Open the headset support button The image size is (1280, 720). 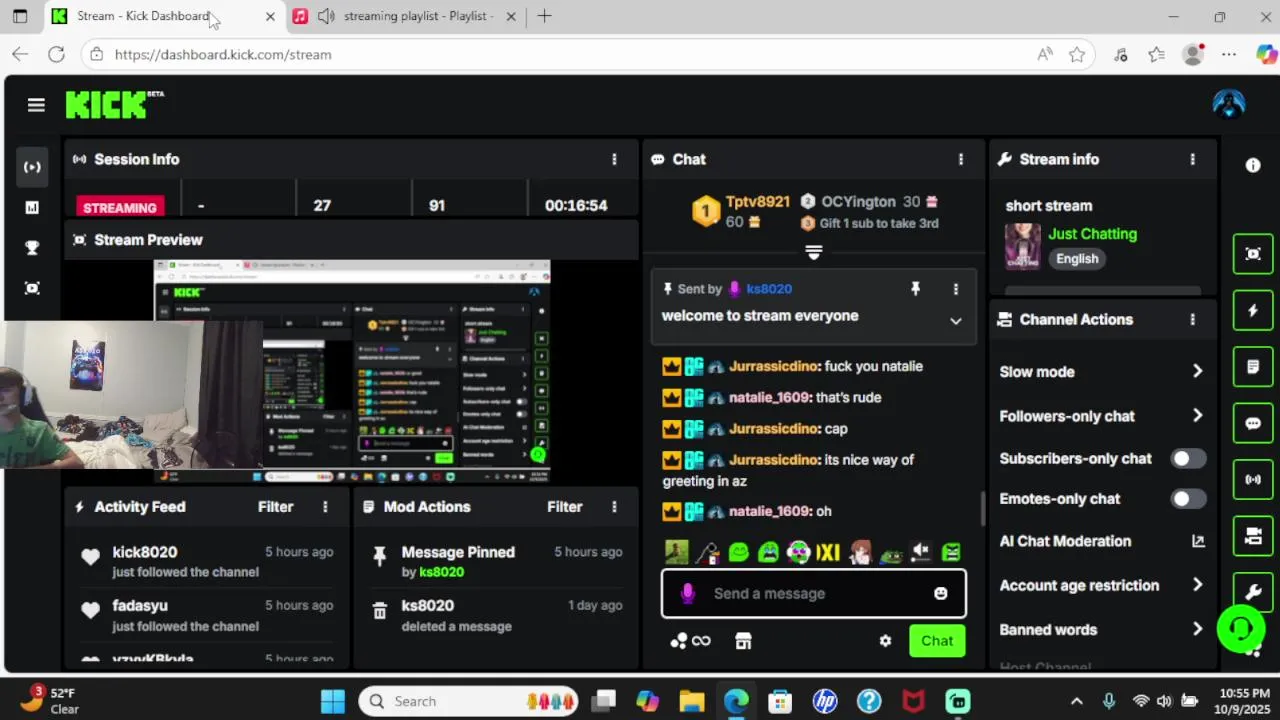(1241, 628)
